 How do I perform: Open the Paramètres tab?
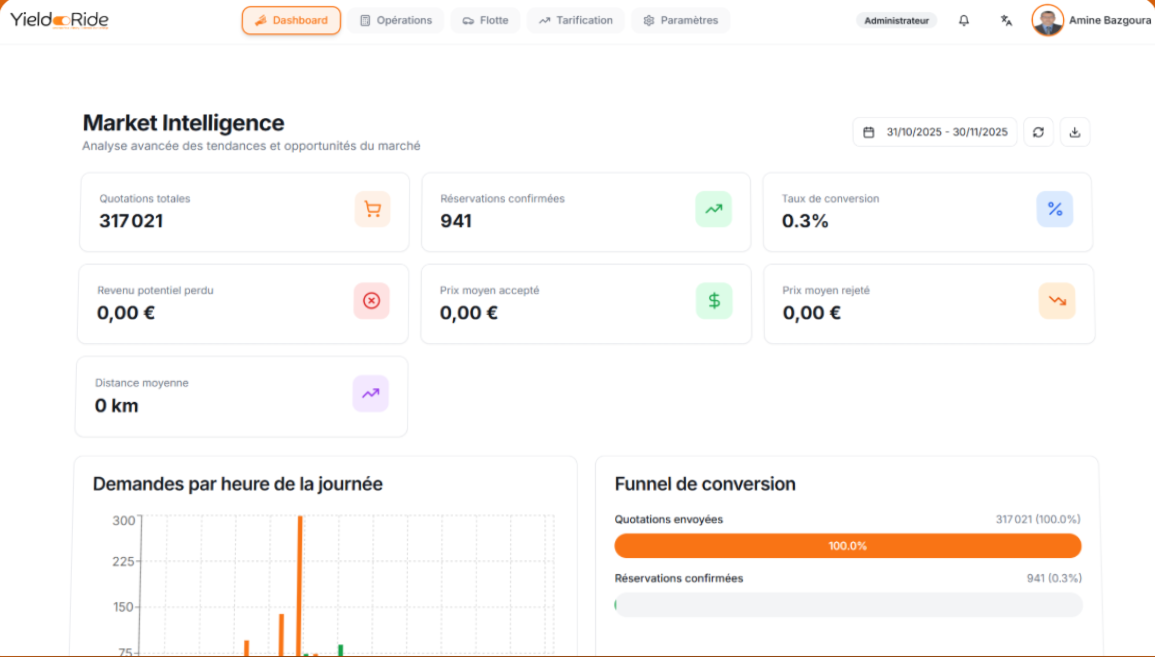(681, 20)
